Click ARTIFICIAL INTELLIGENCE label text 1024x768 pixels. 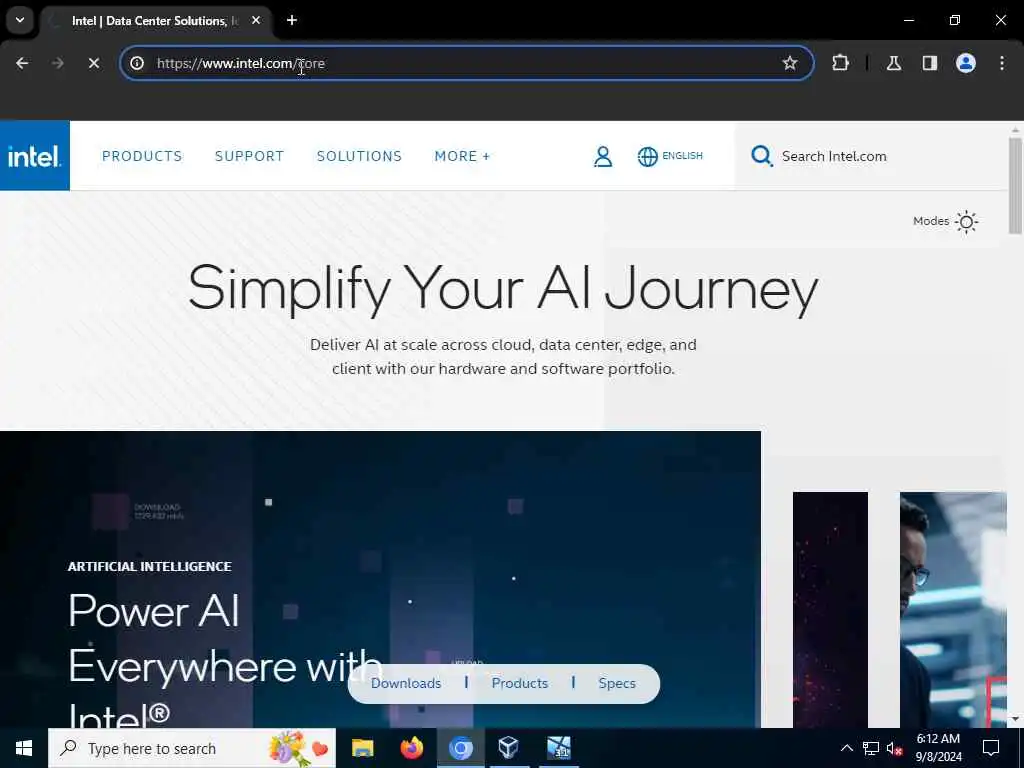pyautogui.click(x=150, y=567)
